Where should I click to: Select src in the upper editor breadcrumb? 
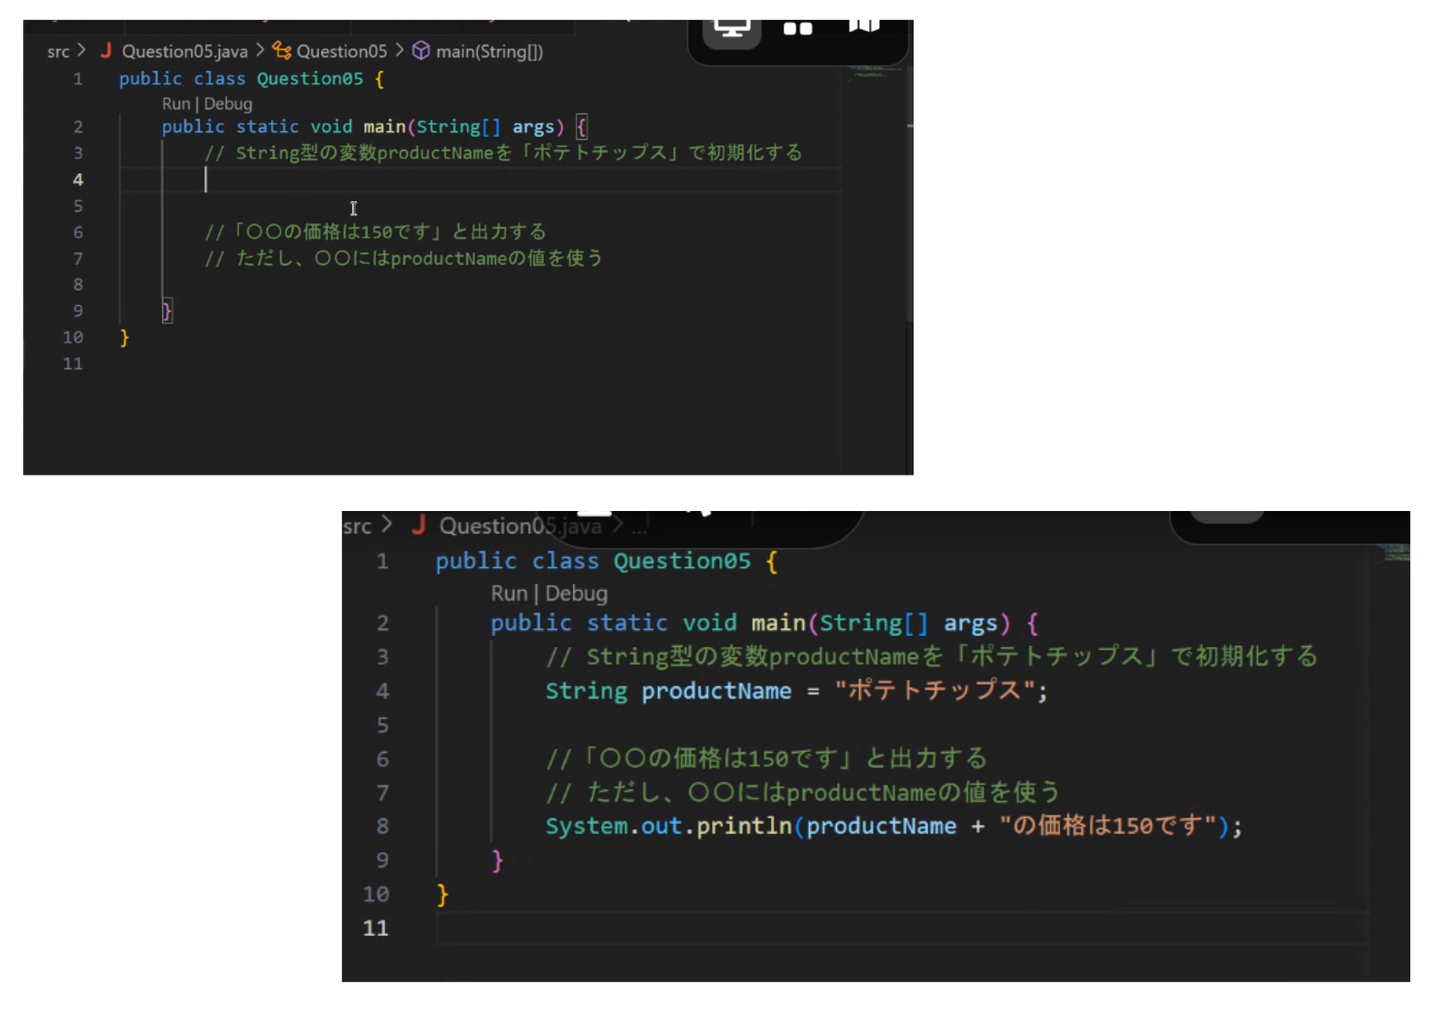(x=58, y=51)
